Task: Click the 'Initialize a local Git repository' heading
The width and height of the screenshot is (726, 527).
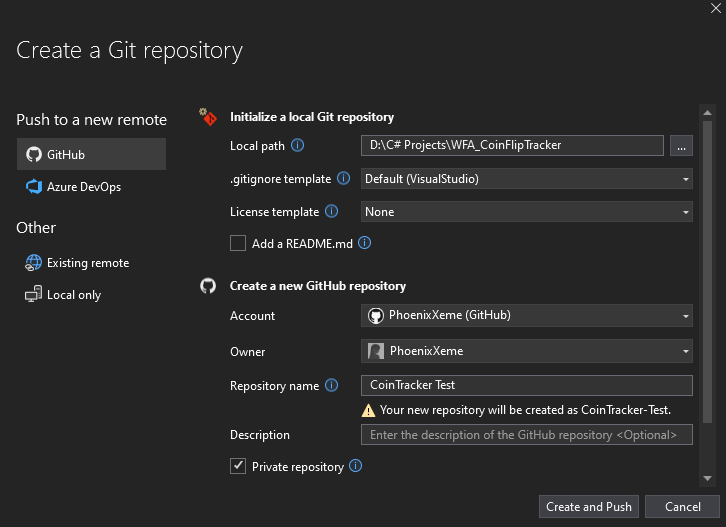Action: pos(312,117)
